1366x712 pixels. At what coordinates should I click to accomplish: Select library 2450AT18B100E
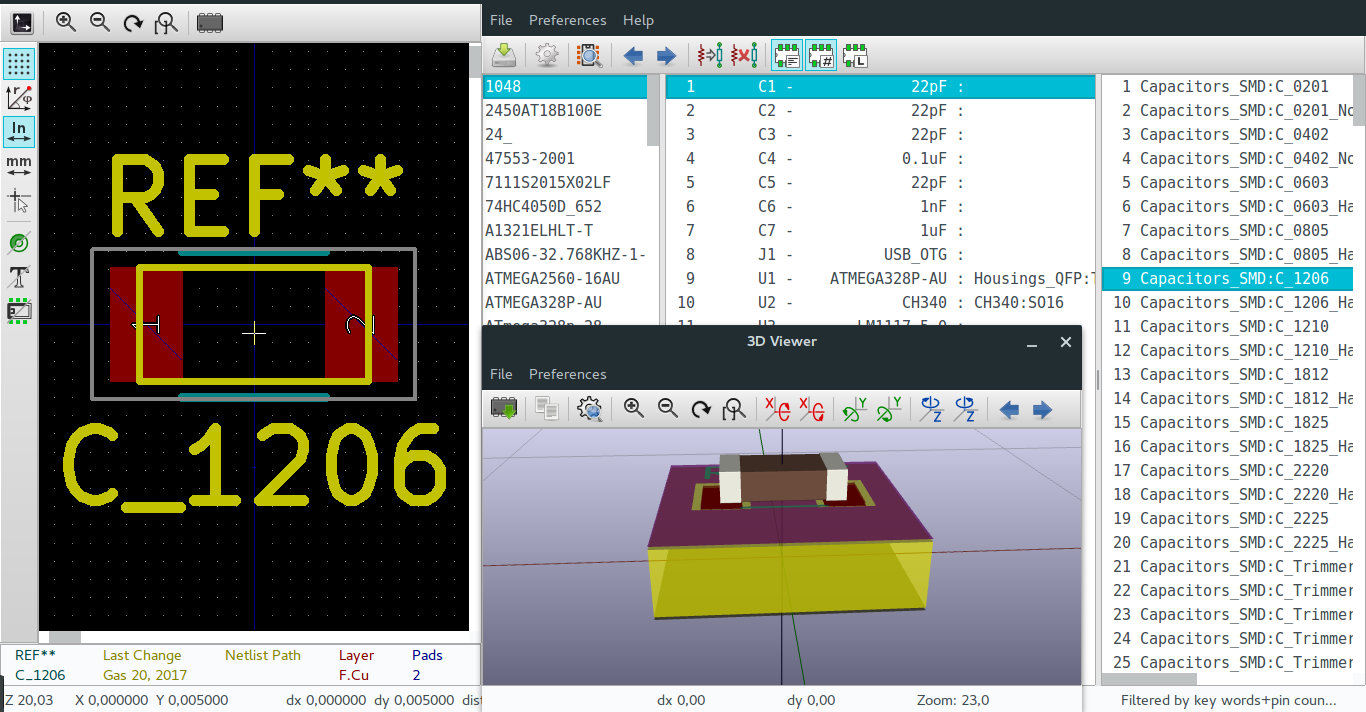point(565,111)
